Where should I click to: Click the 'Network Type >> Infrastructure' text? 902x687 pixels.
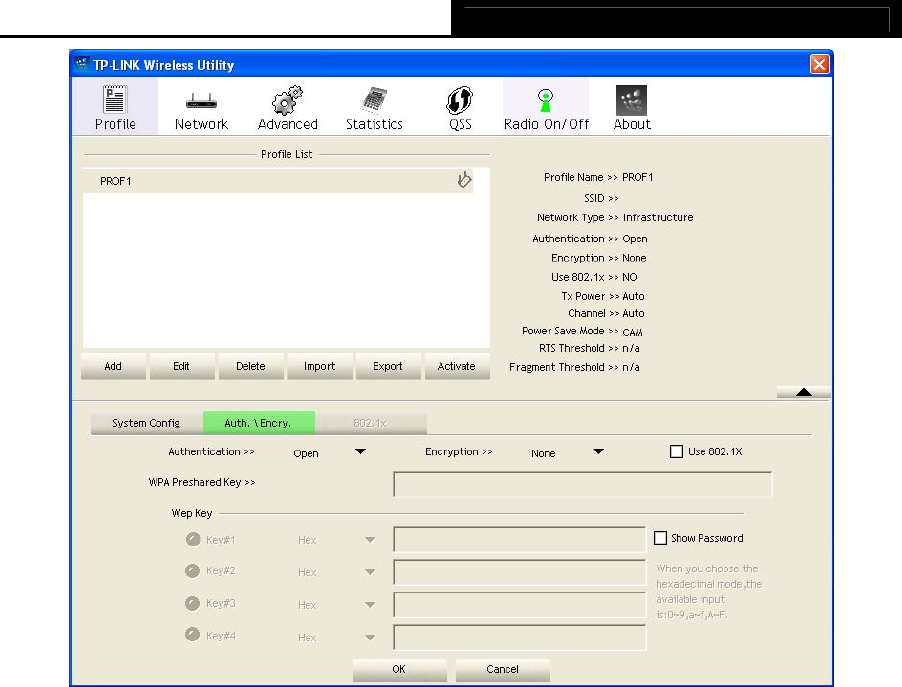click(615, 217)
